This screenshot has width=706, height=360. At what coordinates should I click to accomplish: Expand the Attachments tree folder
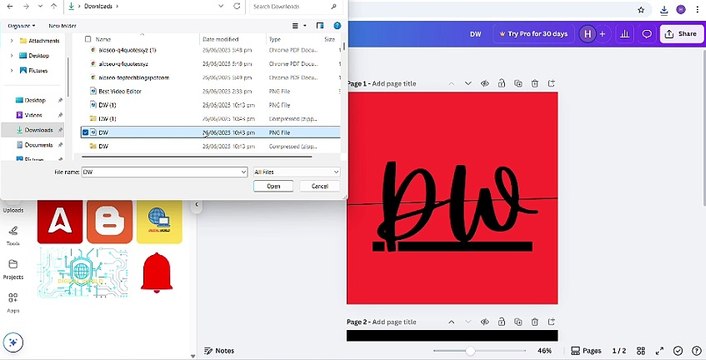pos(12,41)
